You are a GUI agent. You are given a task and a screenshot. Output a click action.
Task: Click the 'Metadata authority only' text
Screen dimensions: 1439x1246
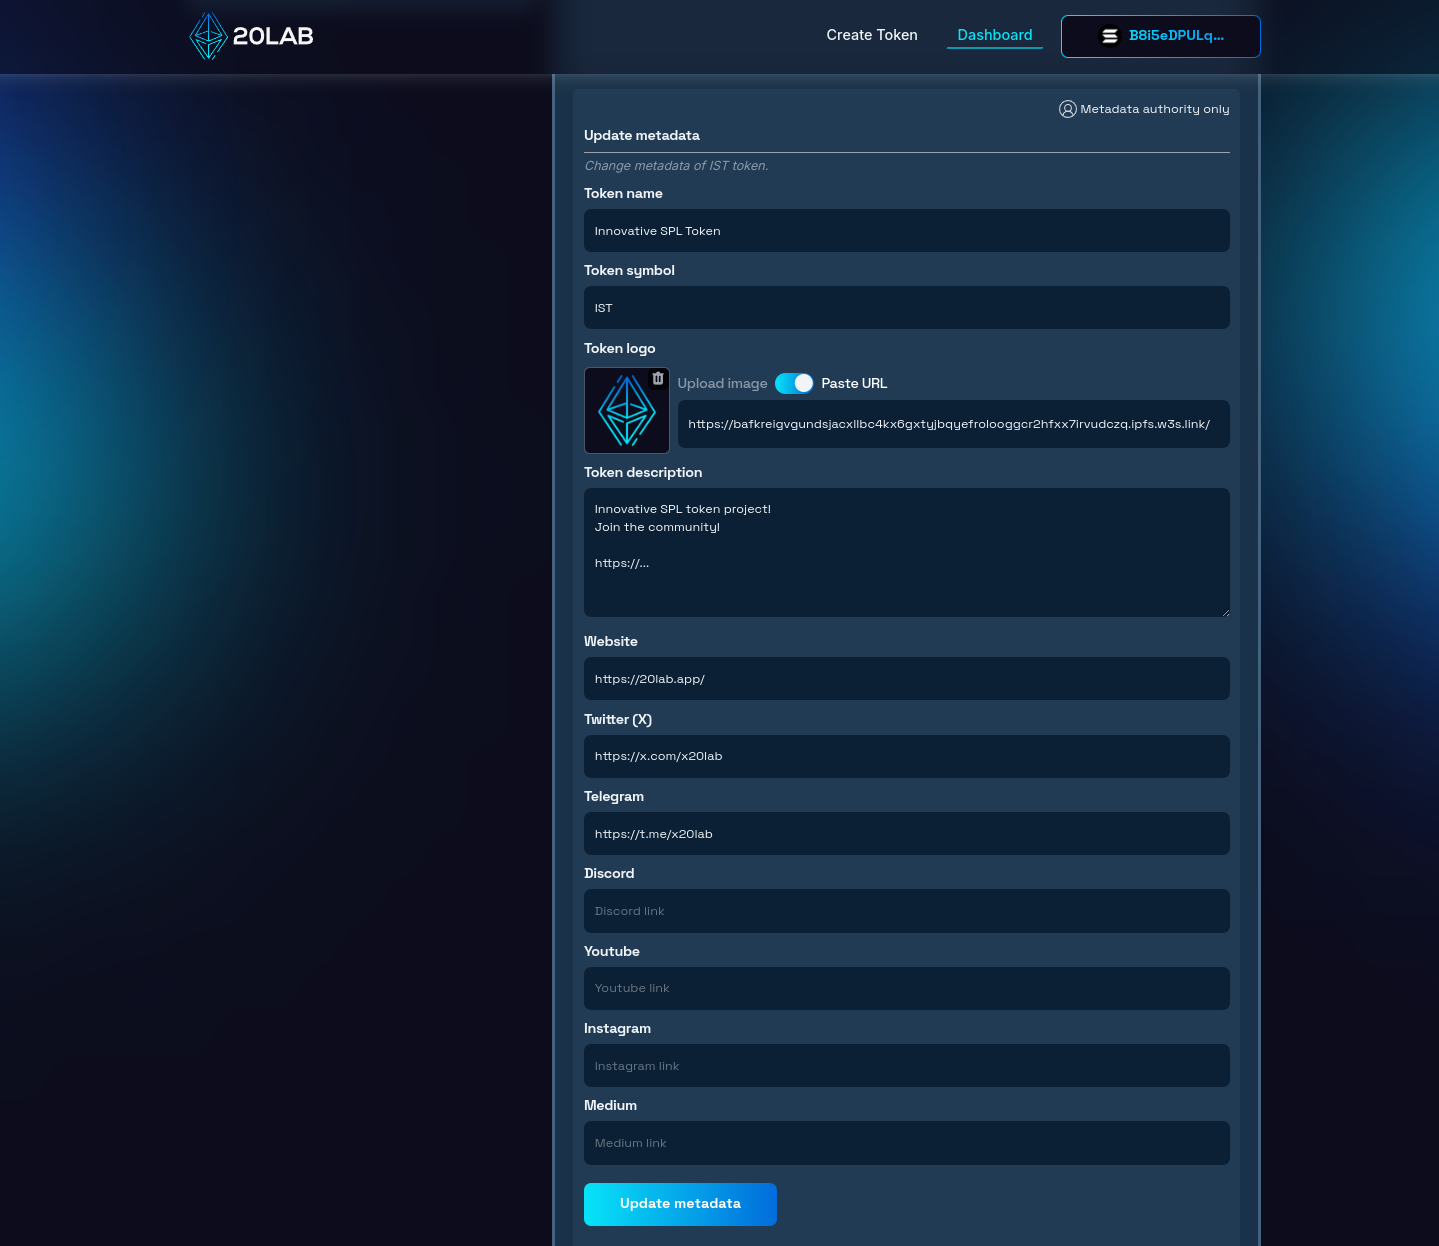tap(1155, 109)
